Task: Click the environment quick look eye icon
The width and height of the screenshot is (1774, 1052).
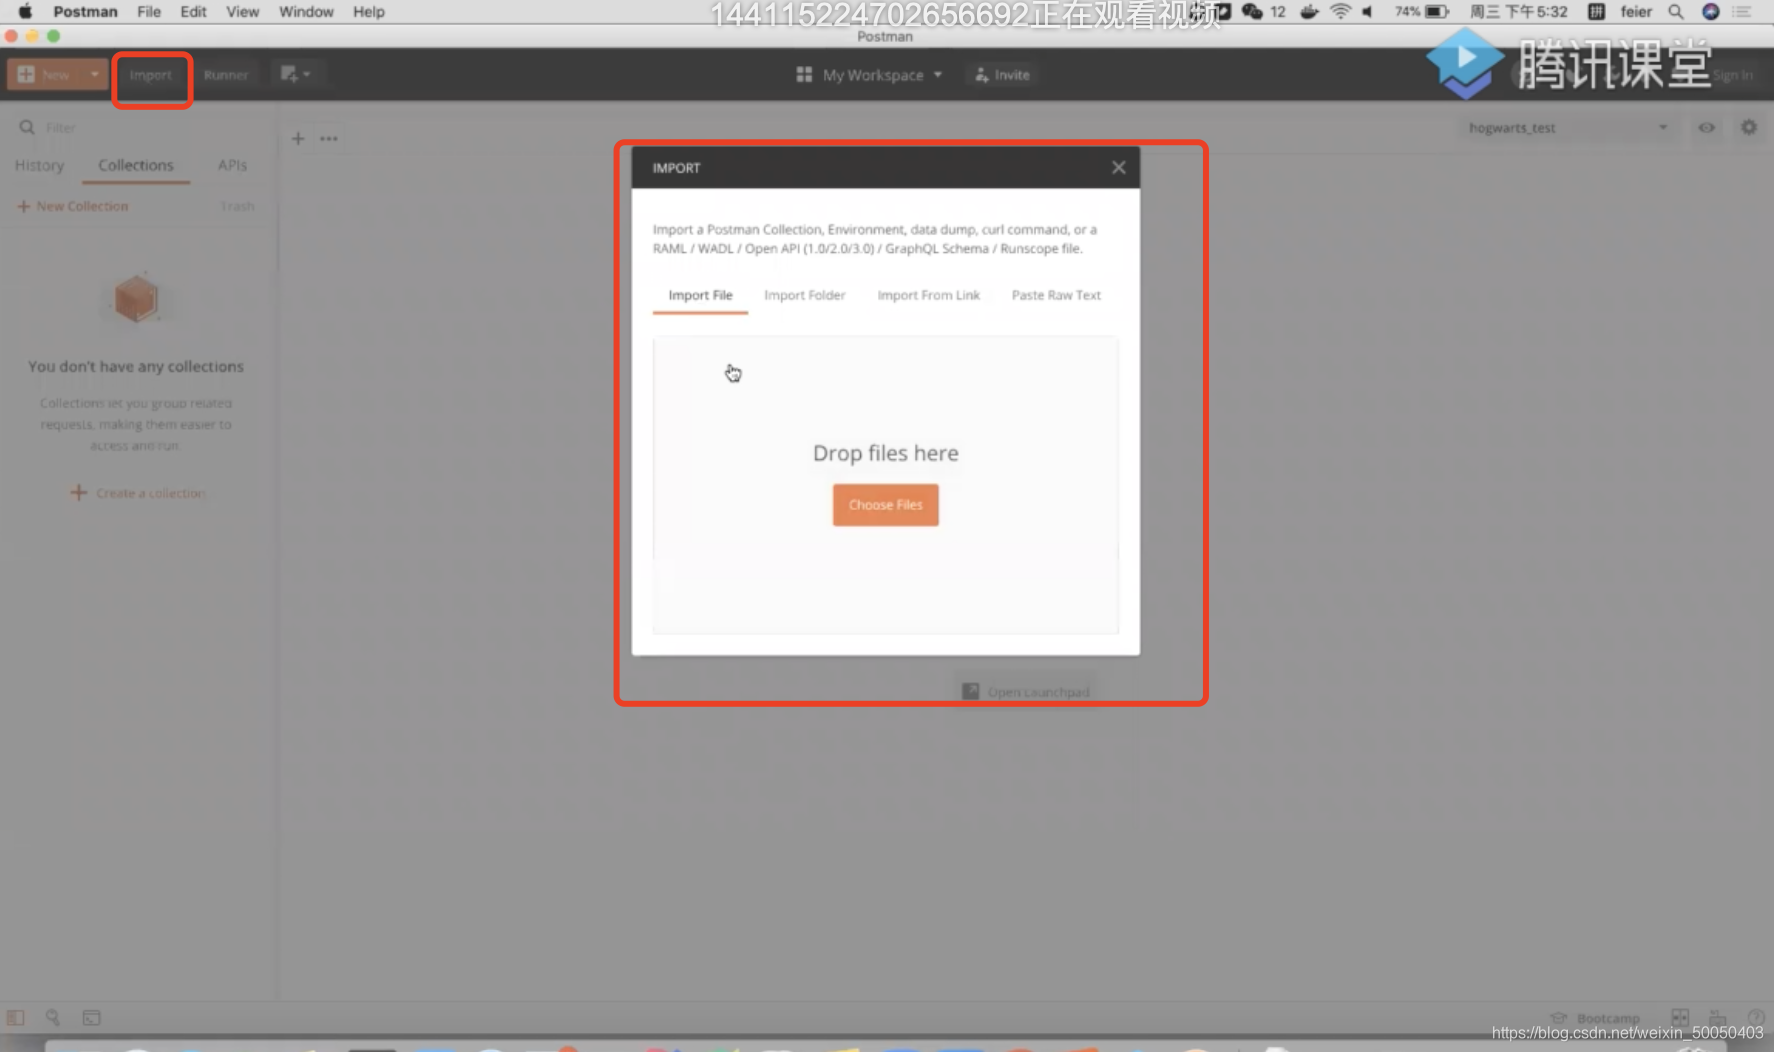Action: click(1707, 127)
